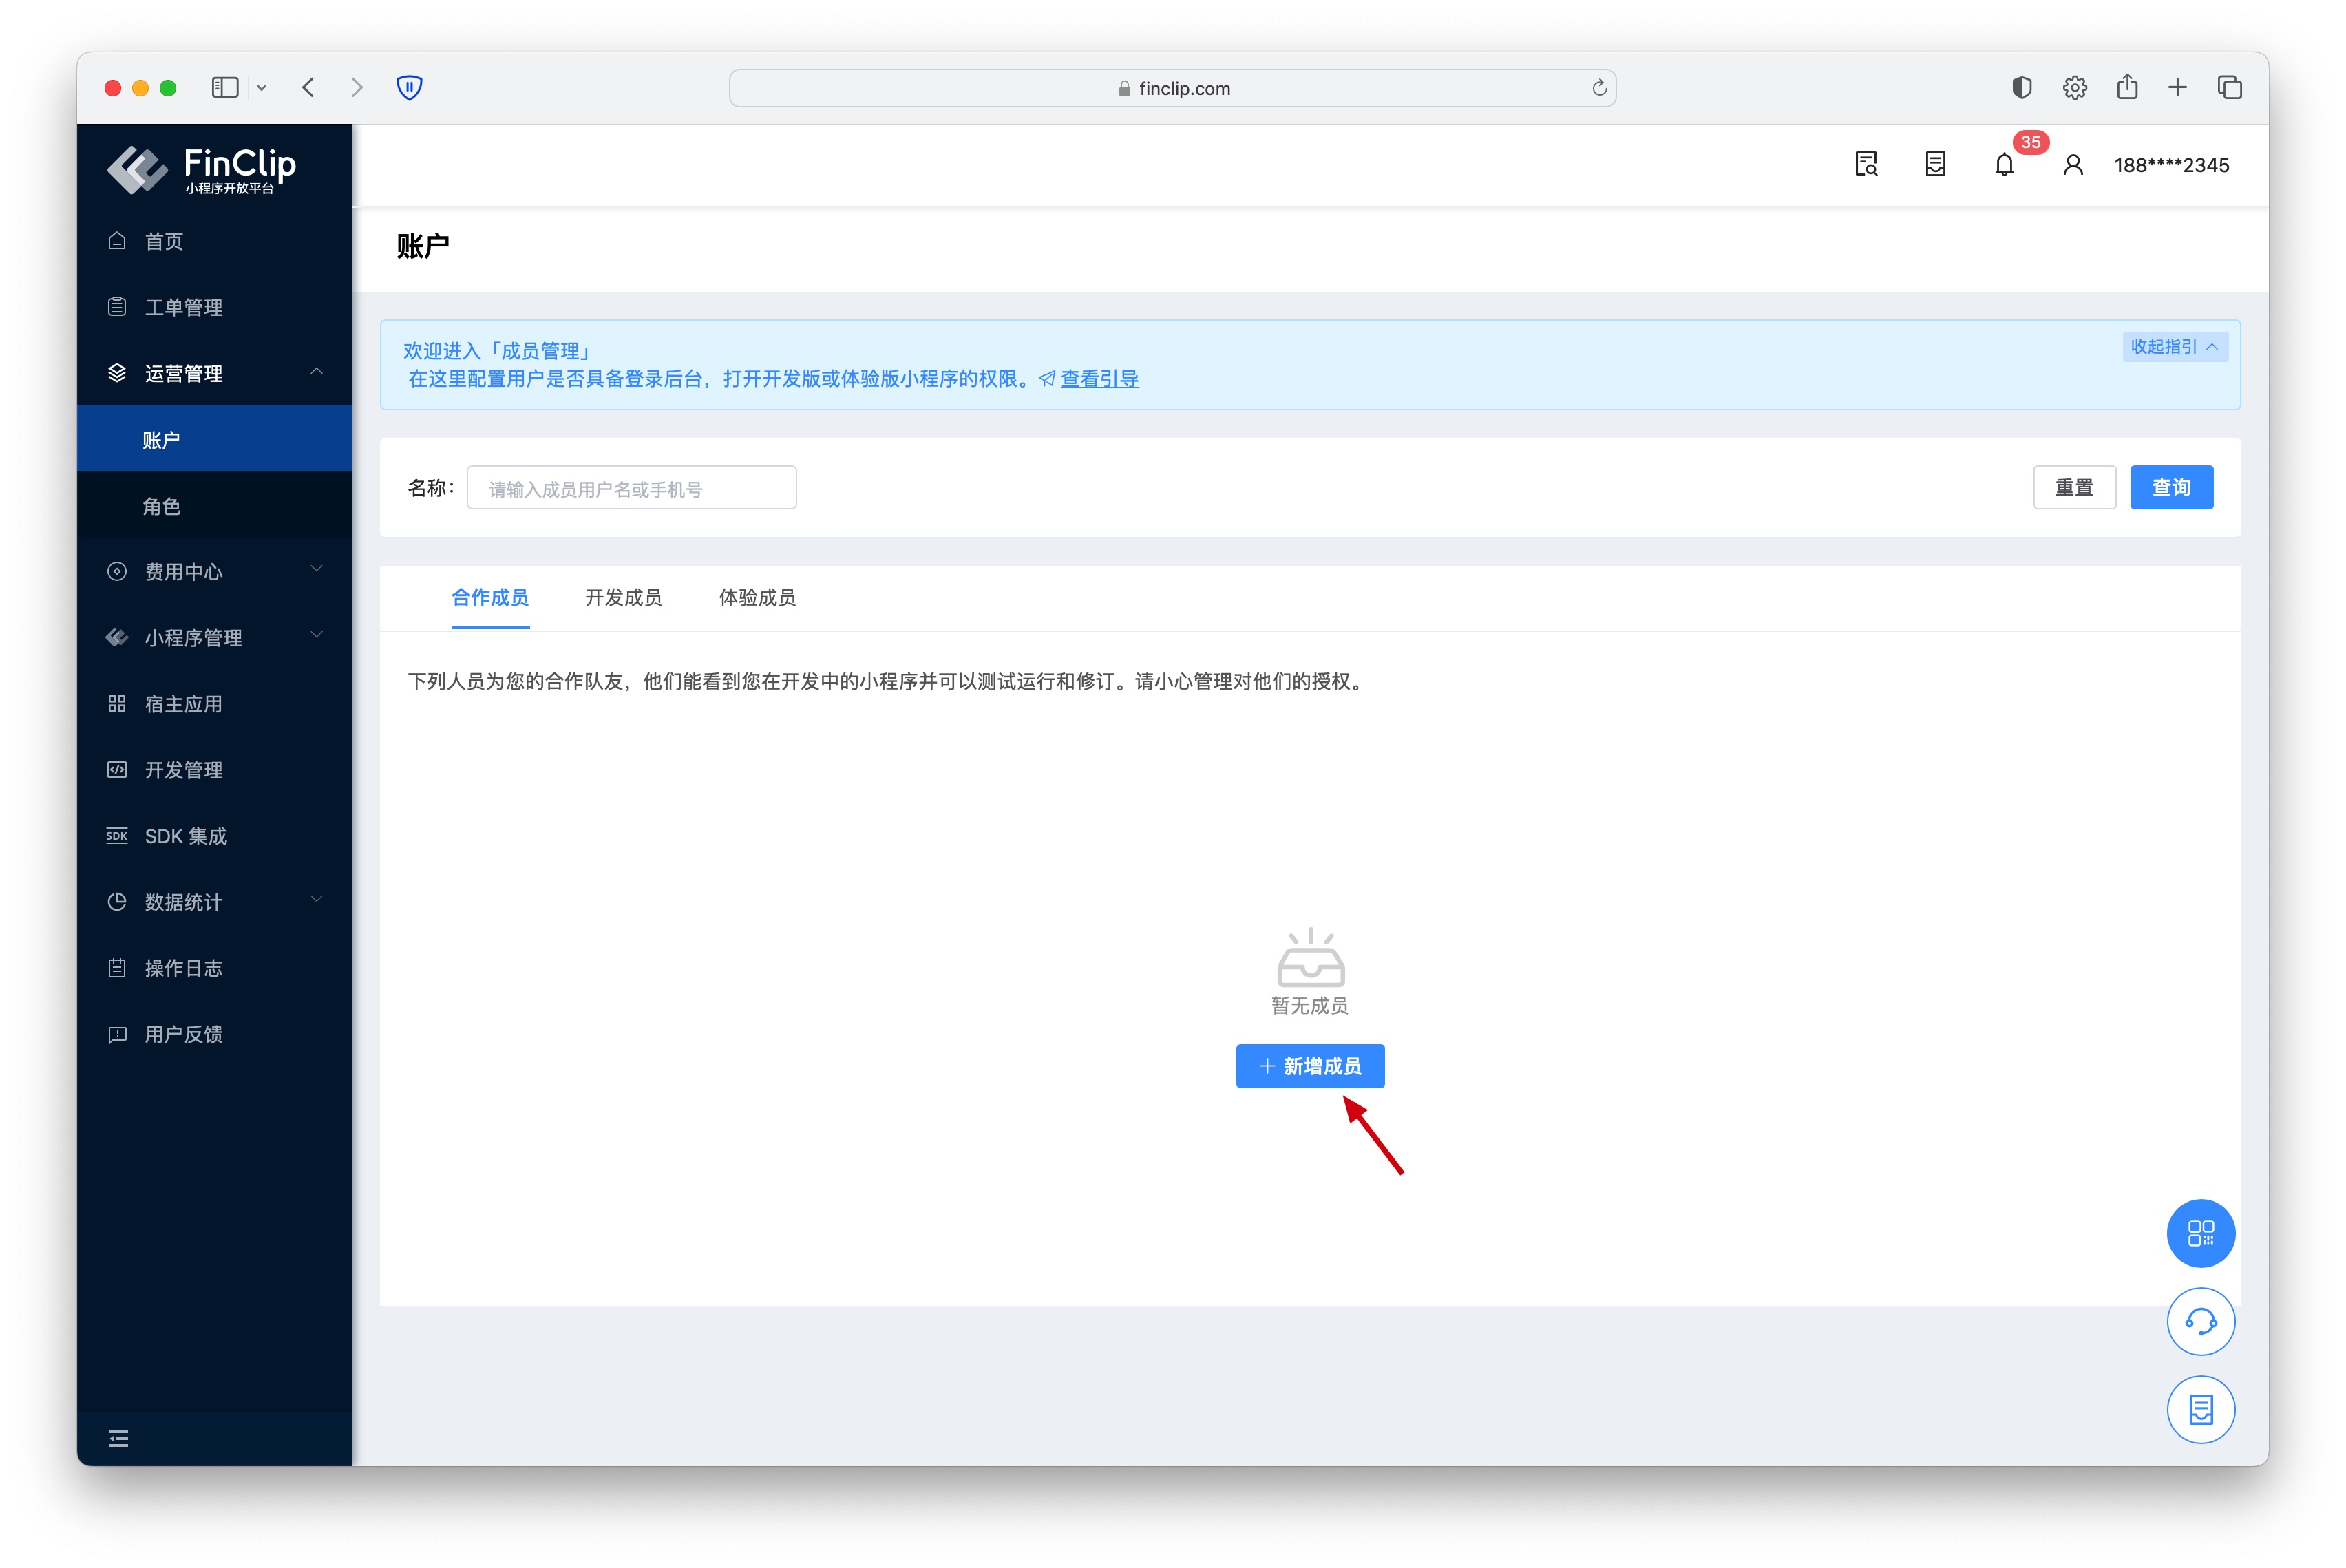The width and height of the screenshot is (2346, 1568).
Task: Click the member name search input field
Action: click(x=631, y=488)
